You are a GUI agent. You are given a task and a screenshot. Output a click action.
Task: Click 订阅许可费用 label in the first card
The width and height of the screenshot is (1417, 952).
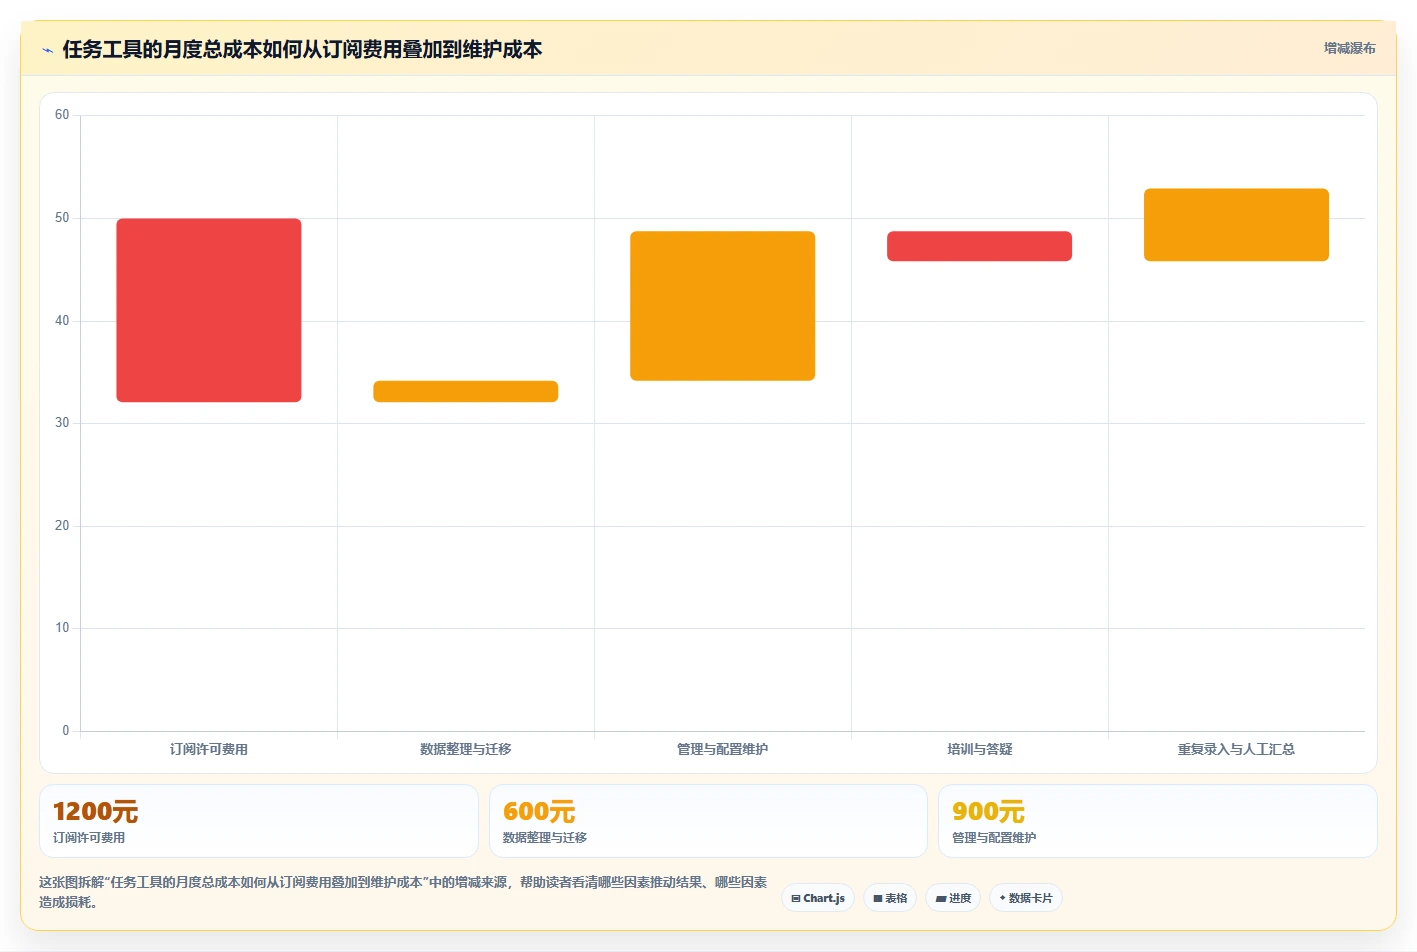(89, 838)
